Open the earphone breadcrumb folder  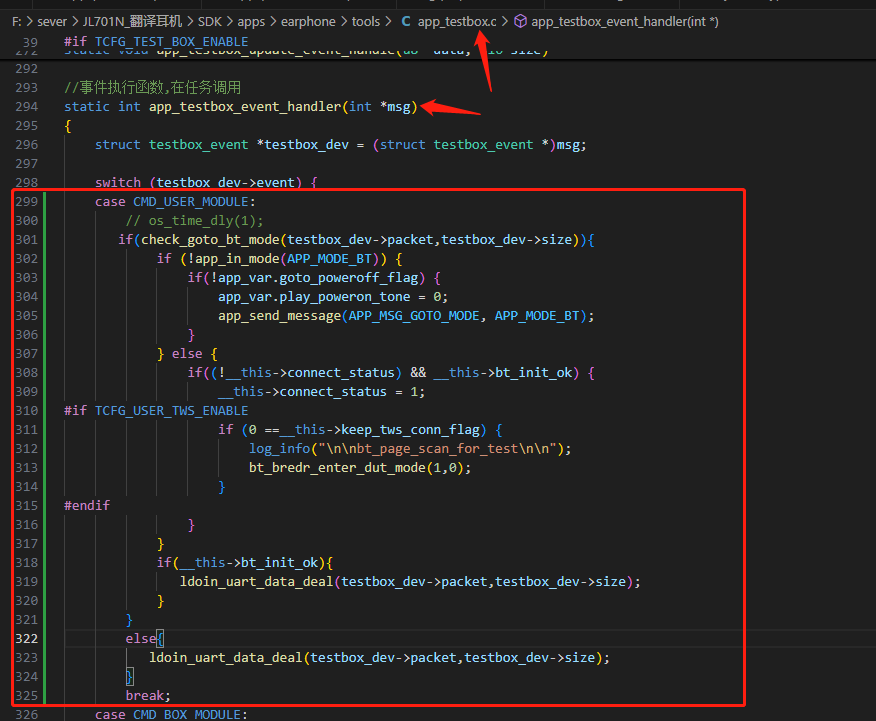pos(308,22)
